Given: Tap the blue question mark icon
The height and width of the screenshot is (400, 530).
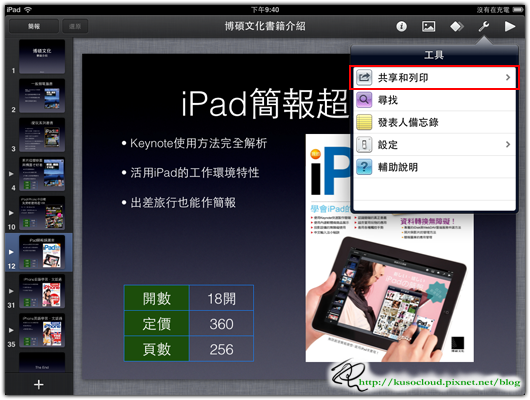Looking at the screenshot, I should 364,167.
